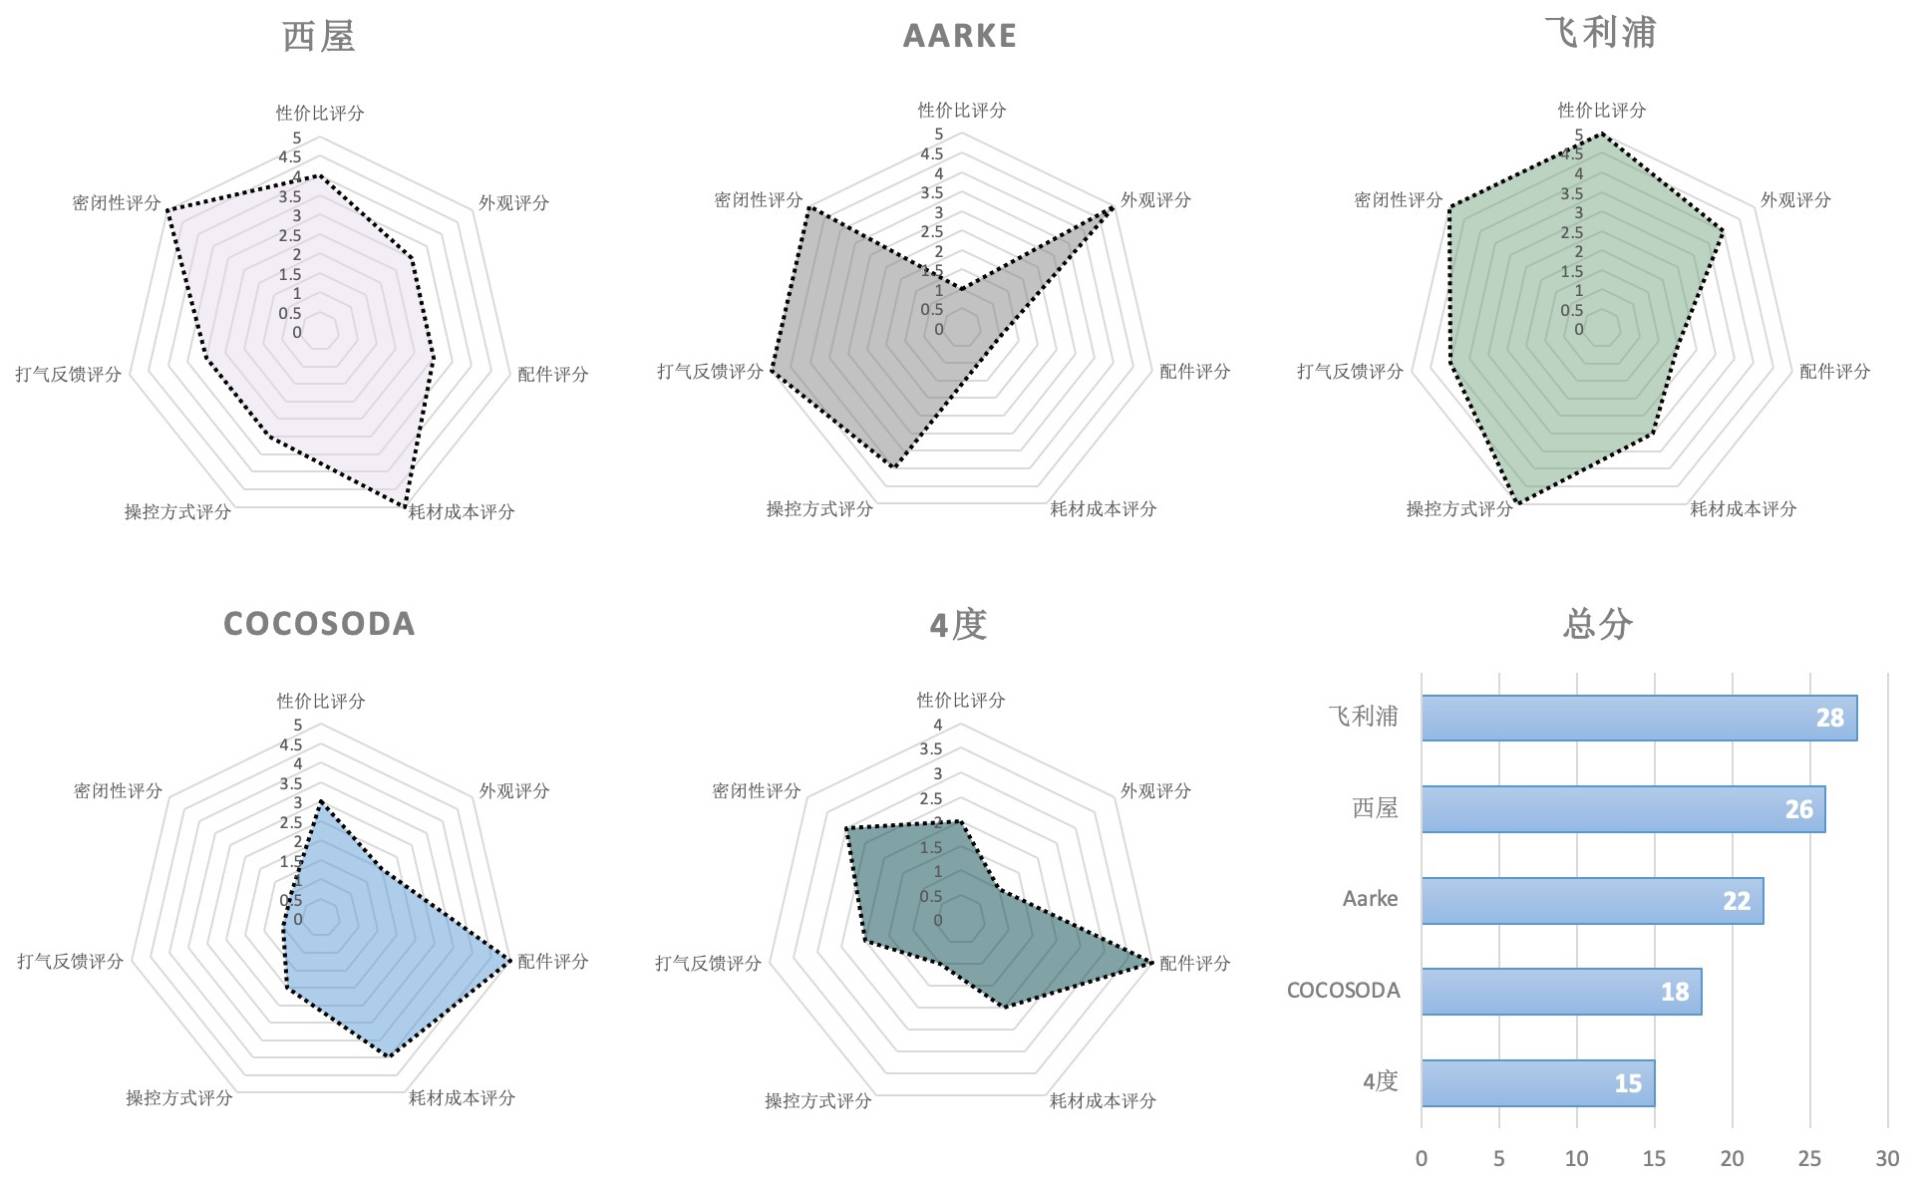Select the 总分 bar chart title
1920x1184 pixels.
click(1598, 624)
